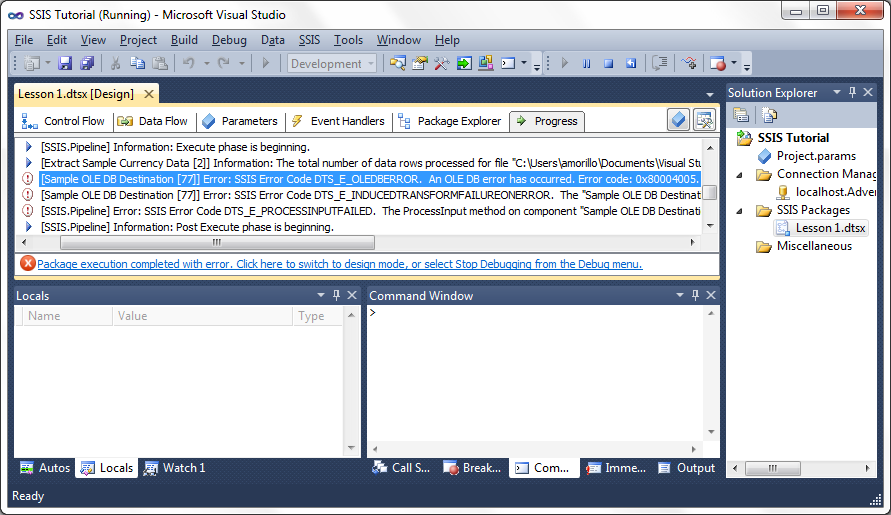Open the SSIS menu
The image size is (891, 515).
309,40
